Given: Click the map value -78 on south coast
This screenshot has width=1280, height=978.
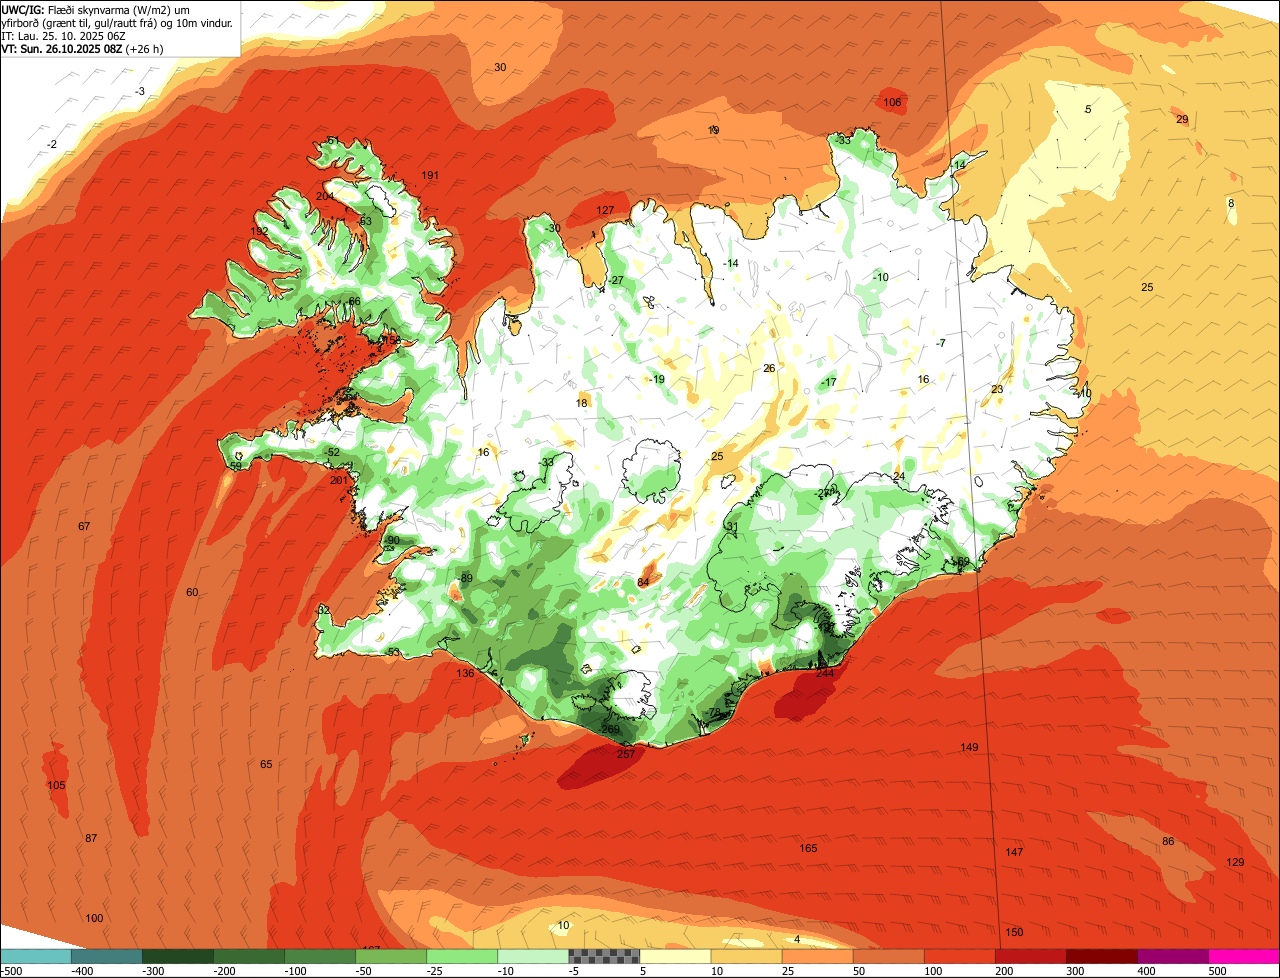Looking at the screenshot, I should pos(713,712).
